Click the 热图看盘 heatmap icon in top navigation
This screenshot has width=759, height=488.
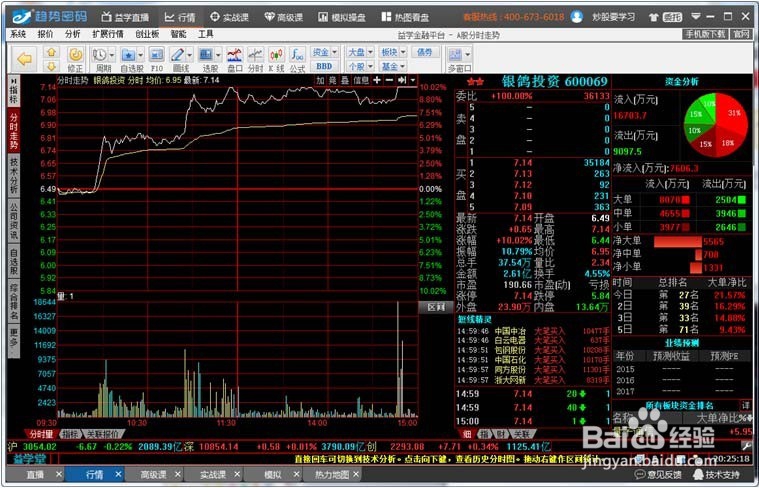coord(386,17)
